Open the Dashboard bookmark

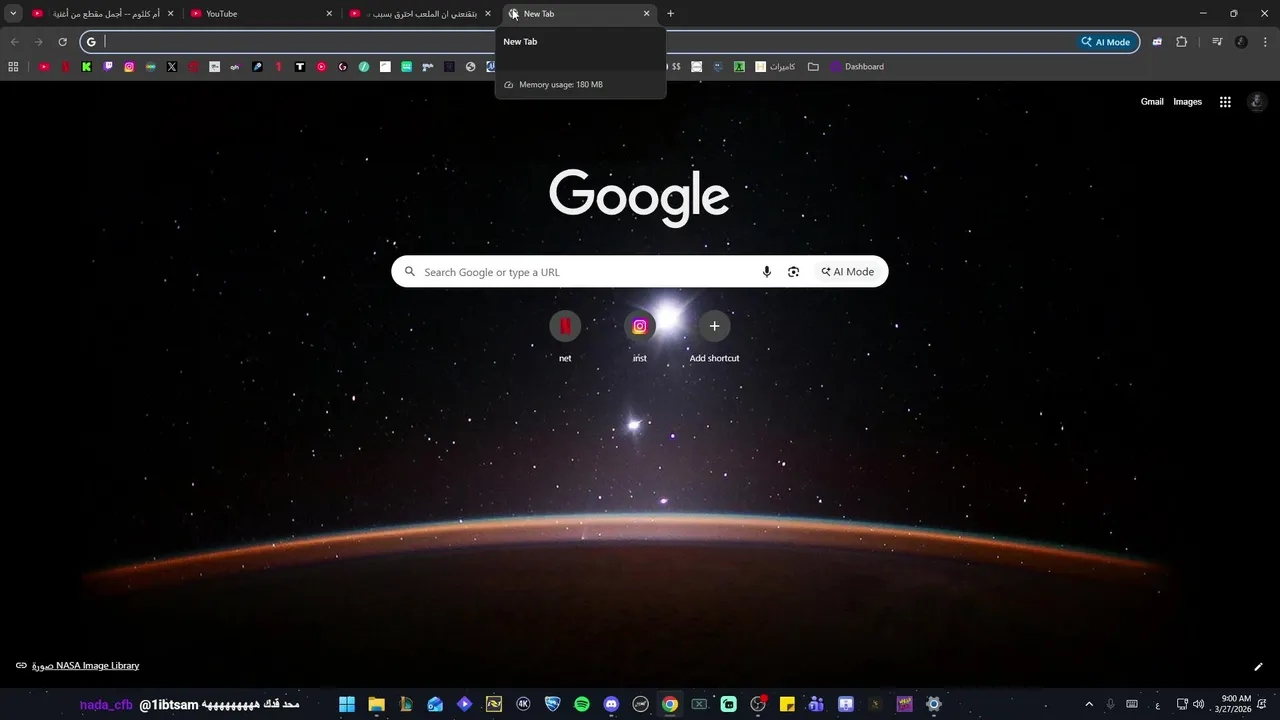[857, 67]
